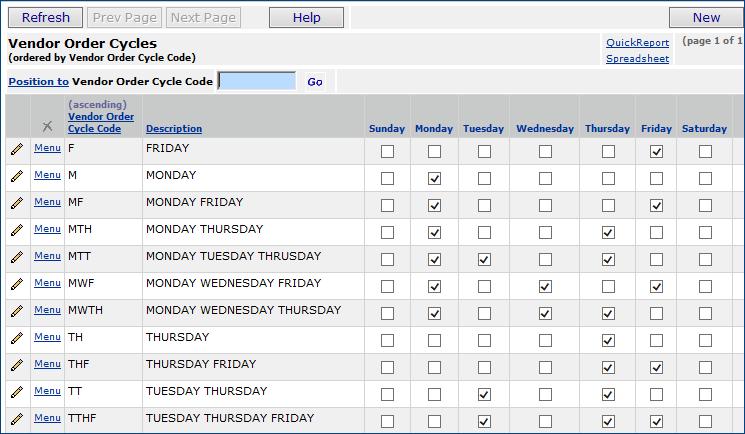Uncheck Monday checkbox in MONDAY row
Viewport: 745px width, 434px height.
(434, 179)
